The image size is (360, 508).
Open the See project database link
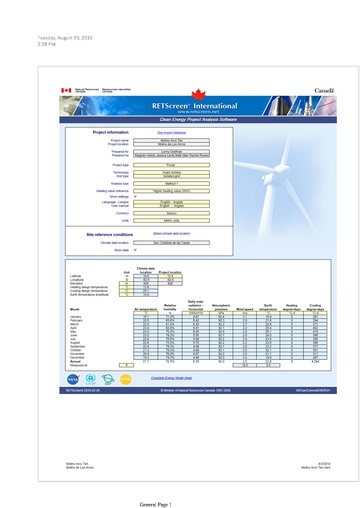coord(172,133)
